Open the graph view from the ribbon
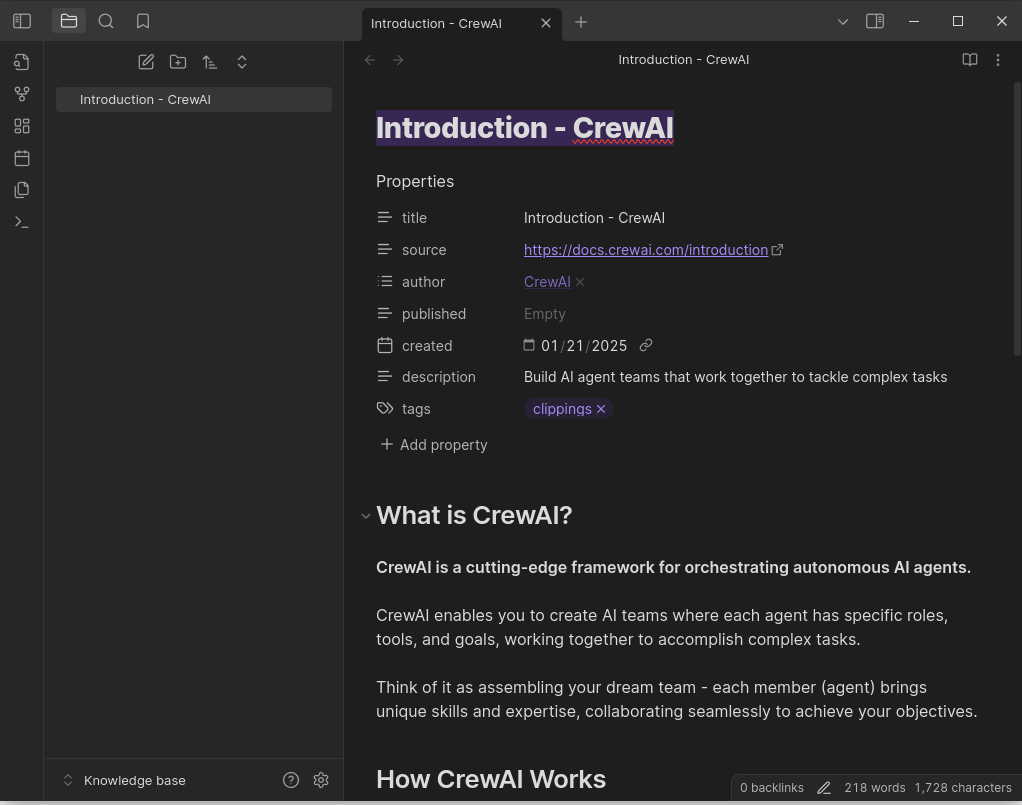The width and height of the screenshot is (1022, 805). (x=22, y=94)
